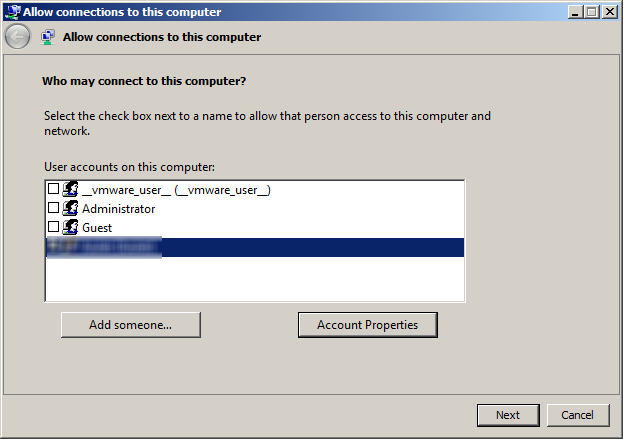This screenshot has height=439, width=623.
Task: Proceed with the Next button
Action: click(x=508, y=415)
